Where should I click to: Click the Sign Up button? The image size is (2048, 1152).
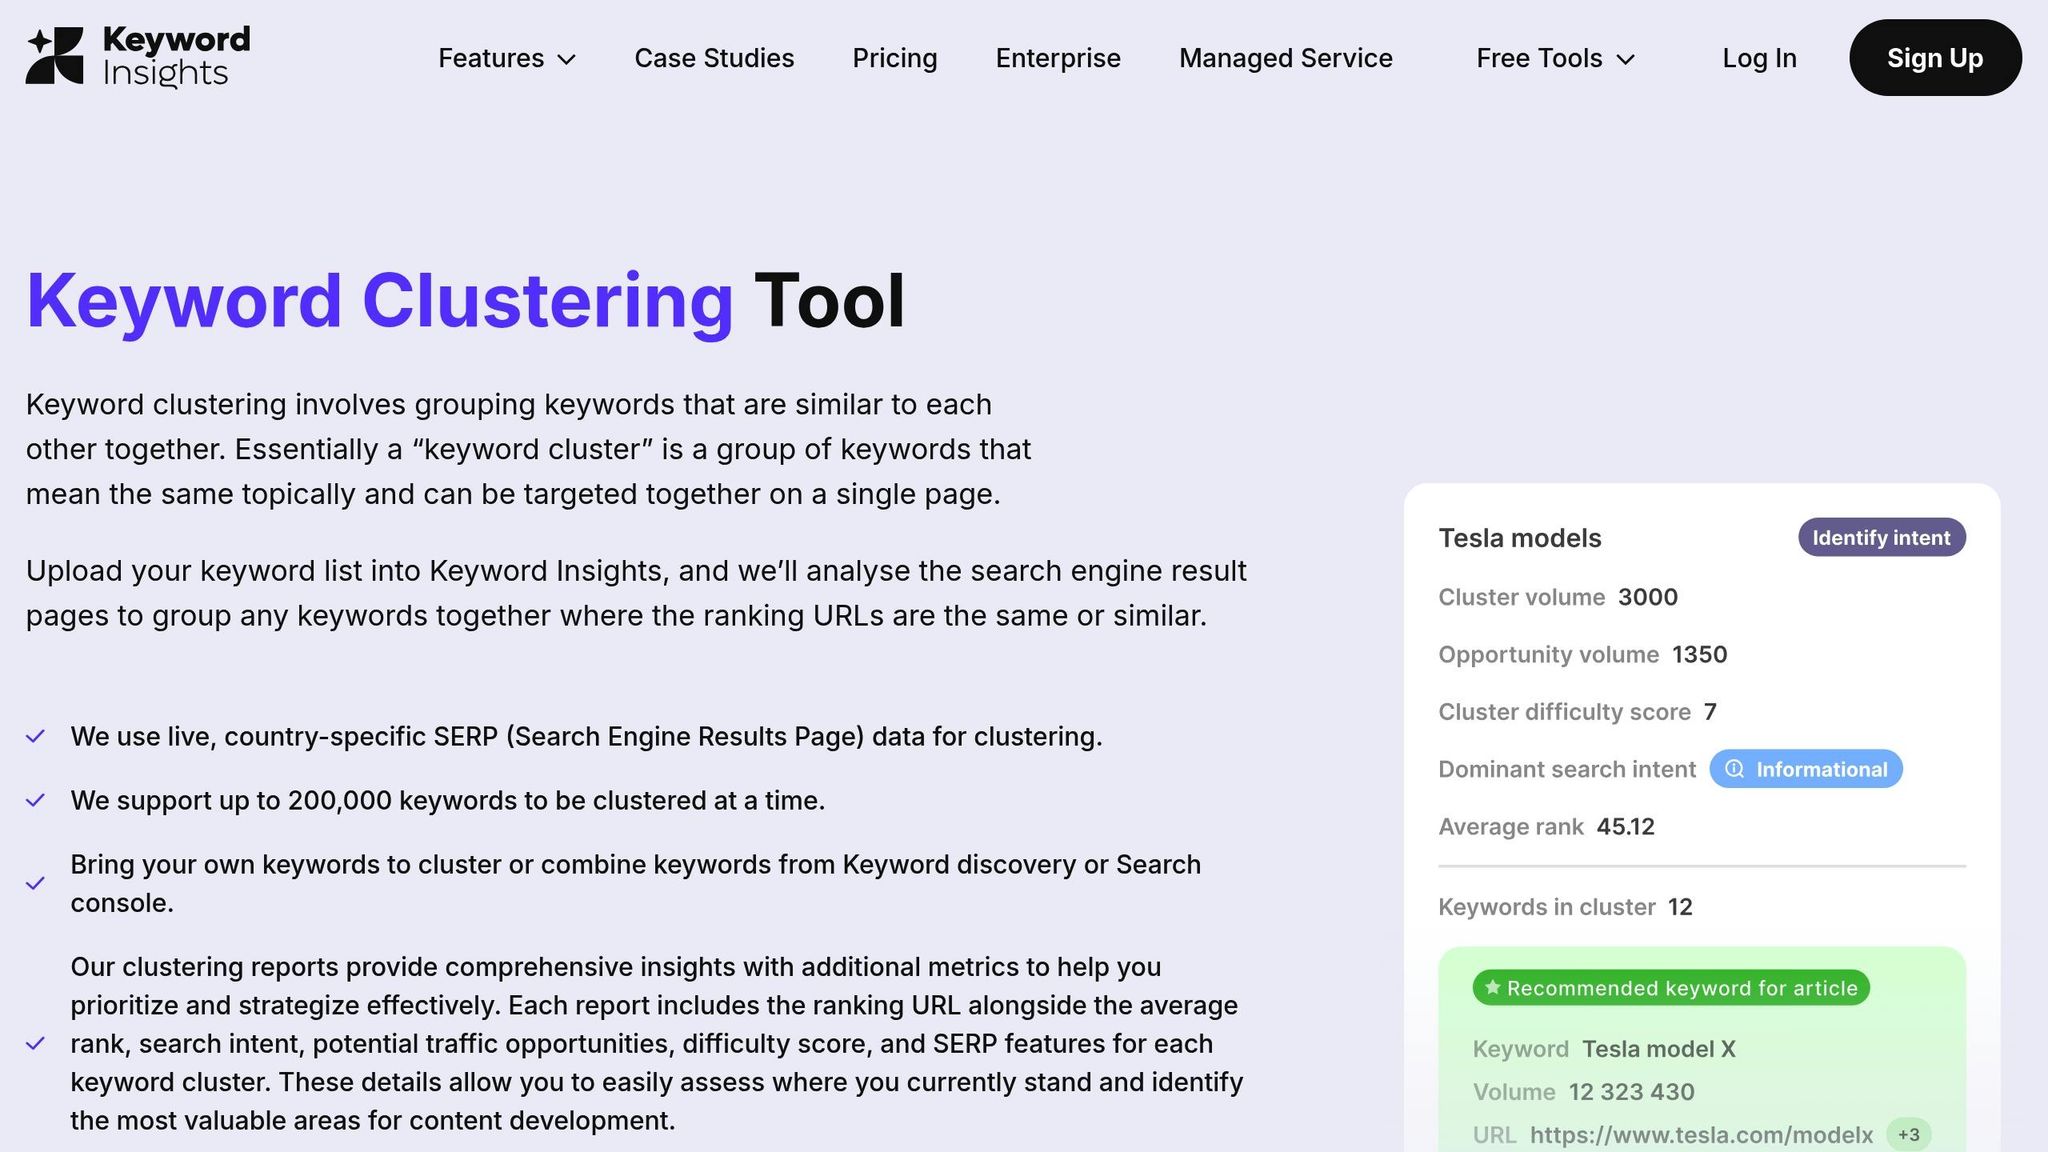coord(1934,57)
